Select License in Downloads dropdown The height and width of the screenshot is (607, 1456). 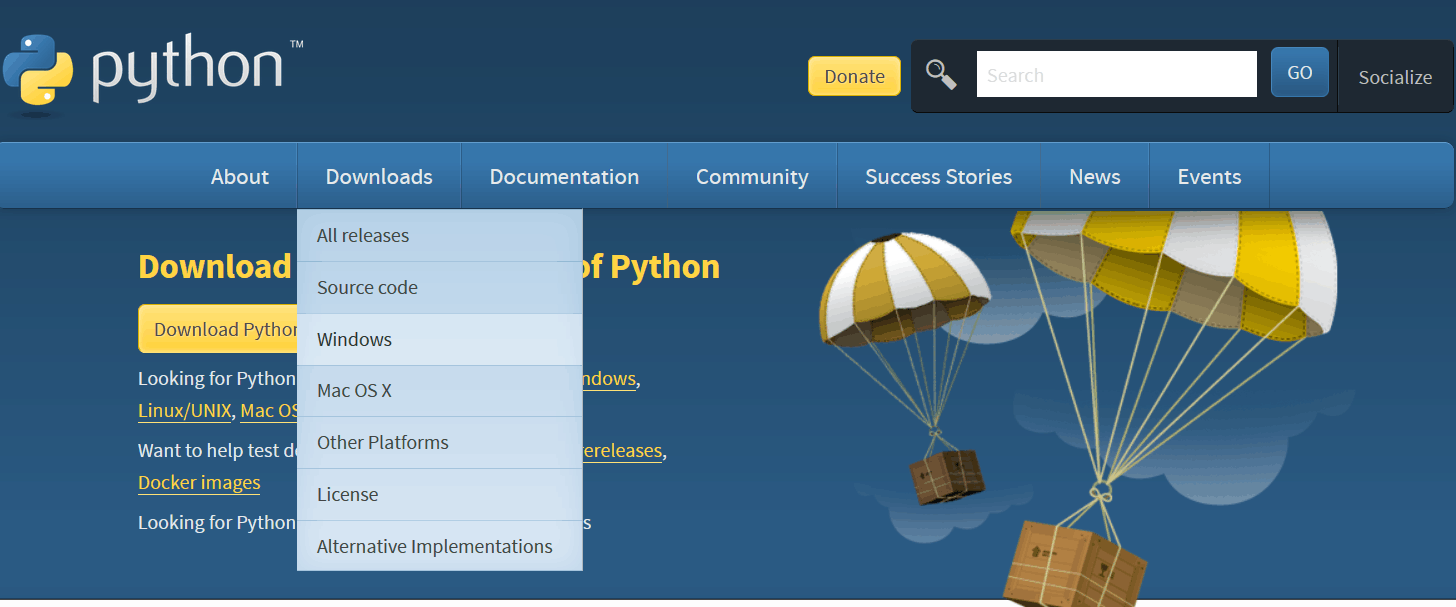(440, 495)
